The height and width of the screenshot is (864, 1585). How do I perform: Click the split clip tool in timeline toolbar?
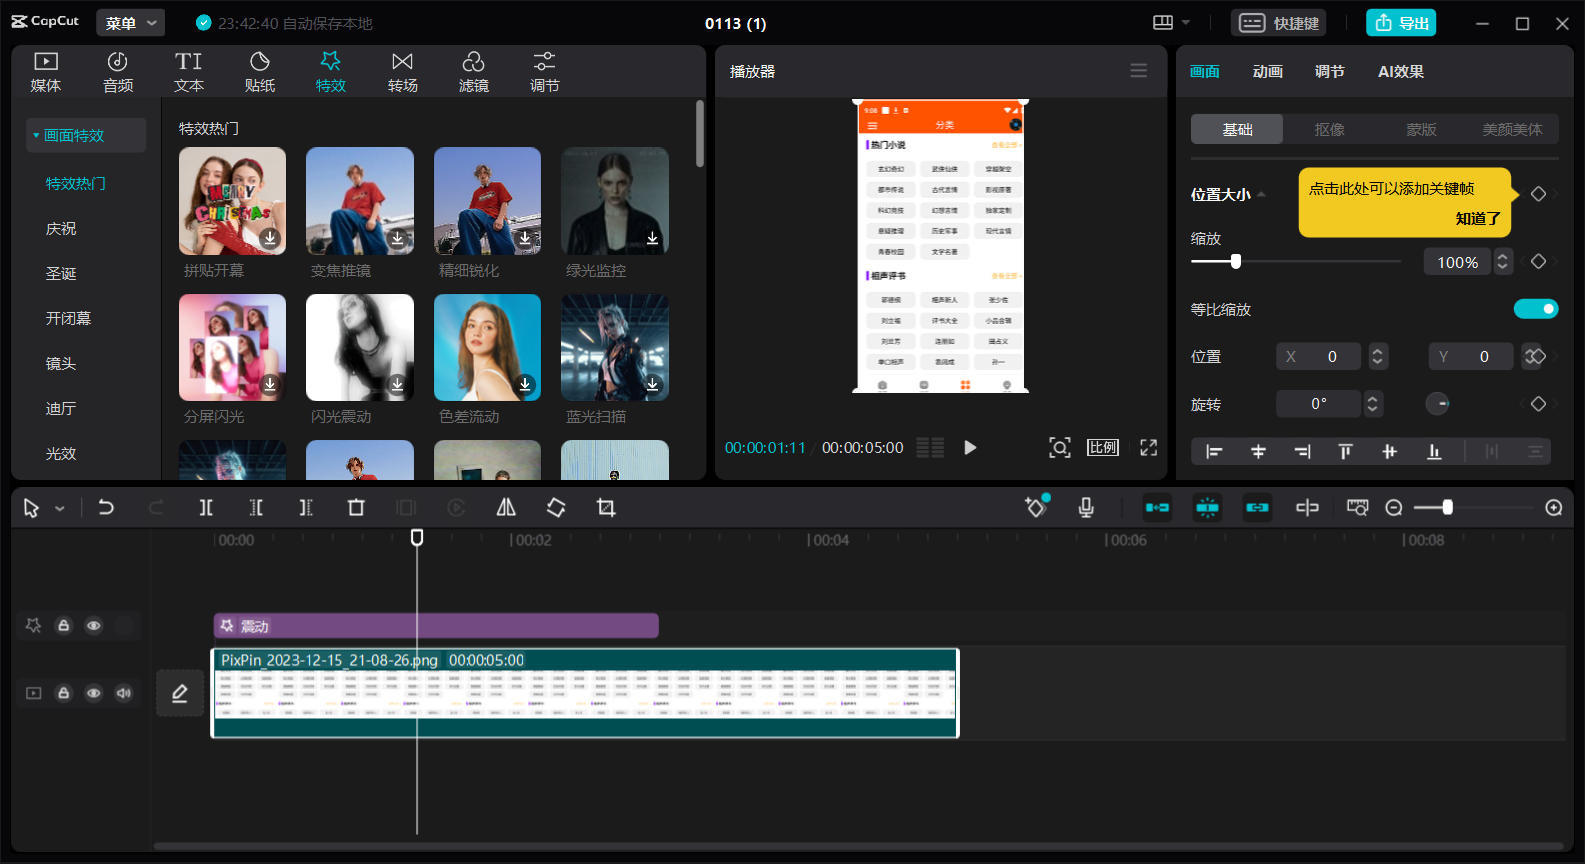[206, 508]
